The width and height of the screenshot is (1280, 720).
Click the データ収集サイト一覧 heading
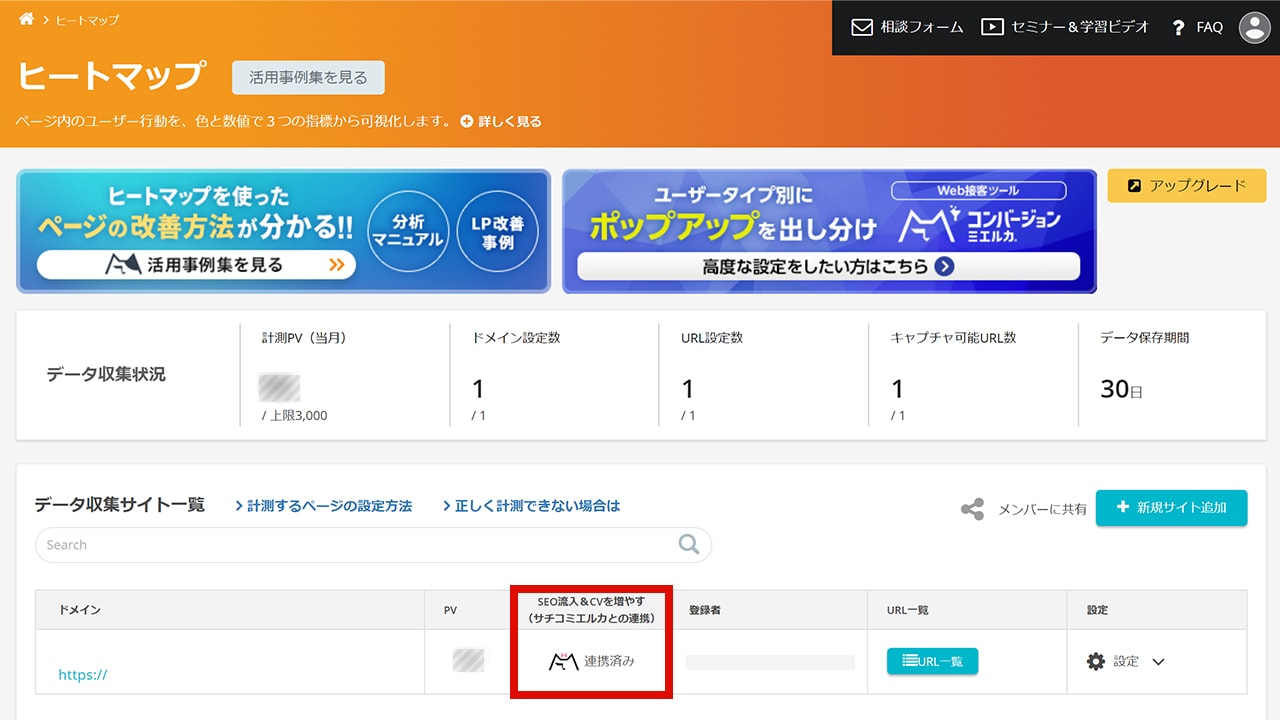tap(120, 505)
